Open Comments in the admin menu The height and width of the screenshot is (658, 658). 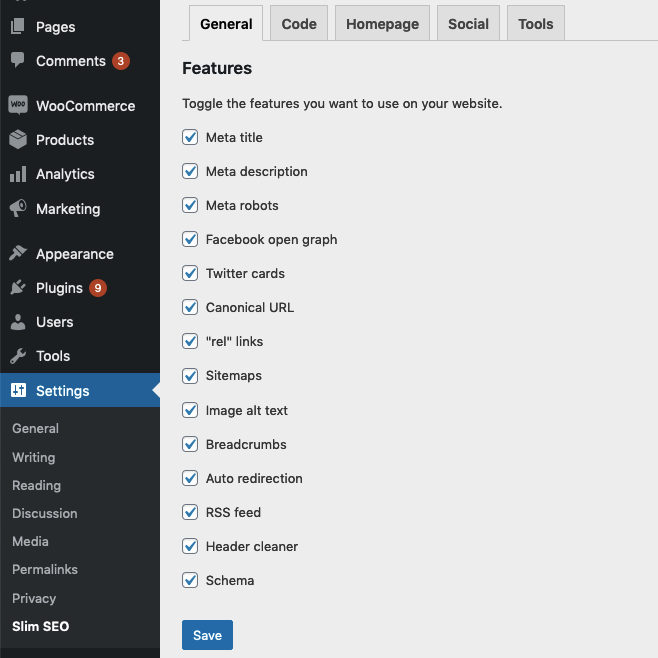(x=70, y=61)
